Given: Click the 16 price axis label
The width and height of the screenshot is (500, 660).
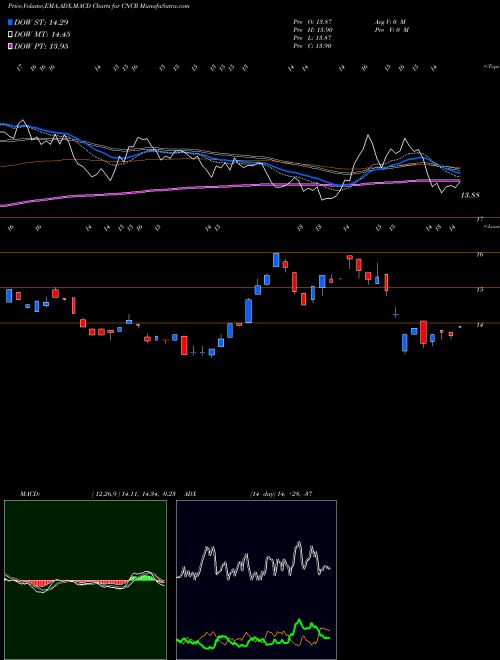Looking at the screenshot, I should 479,255.
